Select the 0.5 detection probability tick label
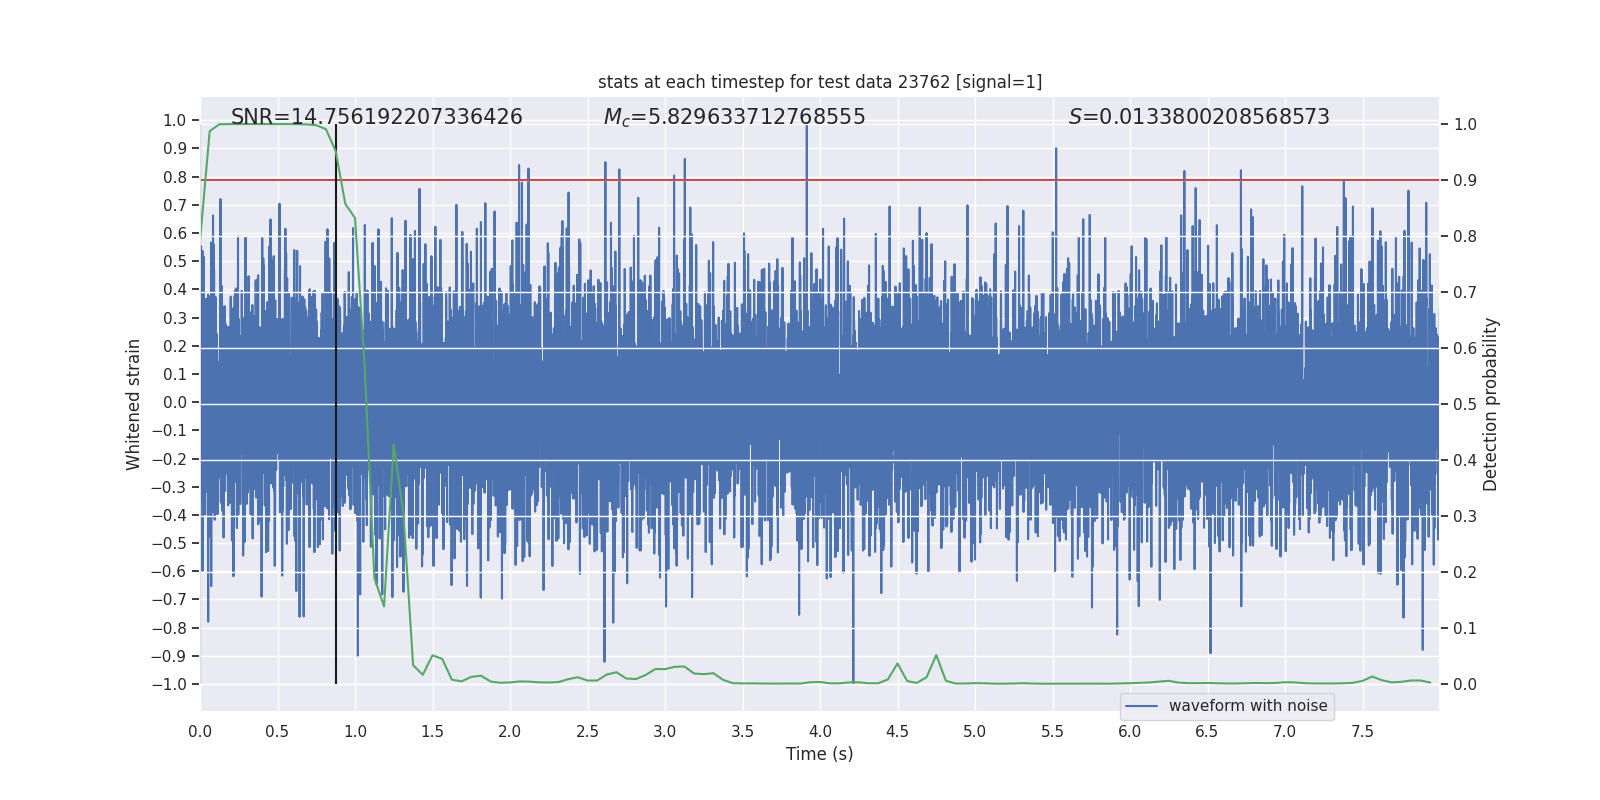Viewport: 1600px width, 800px height. click(1465, 404)
